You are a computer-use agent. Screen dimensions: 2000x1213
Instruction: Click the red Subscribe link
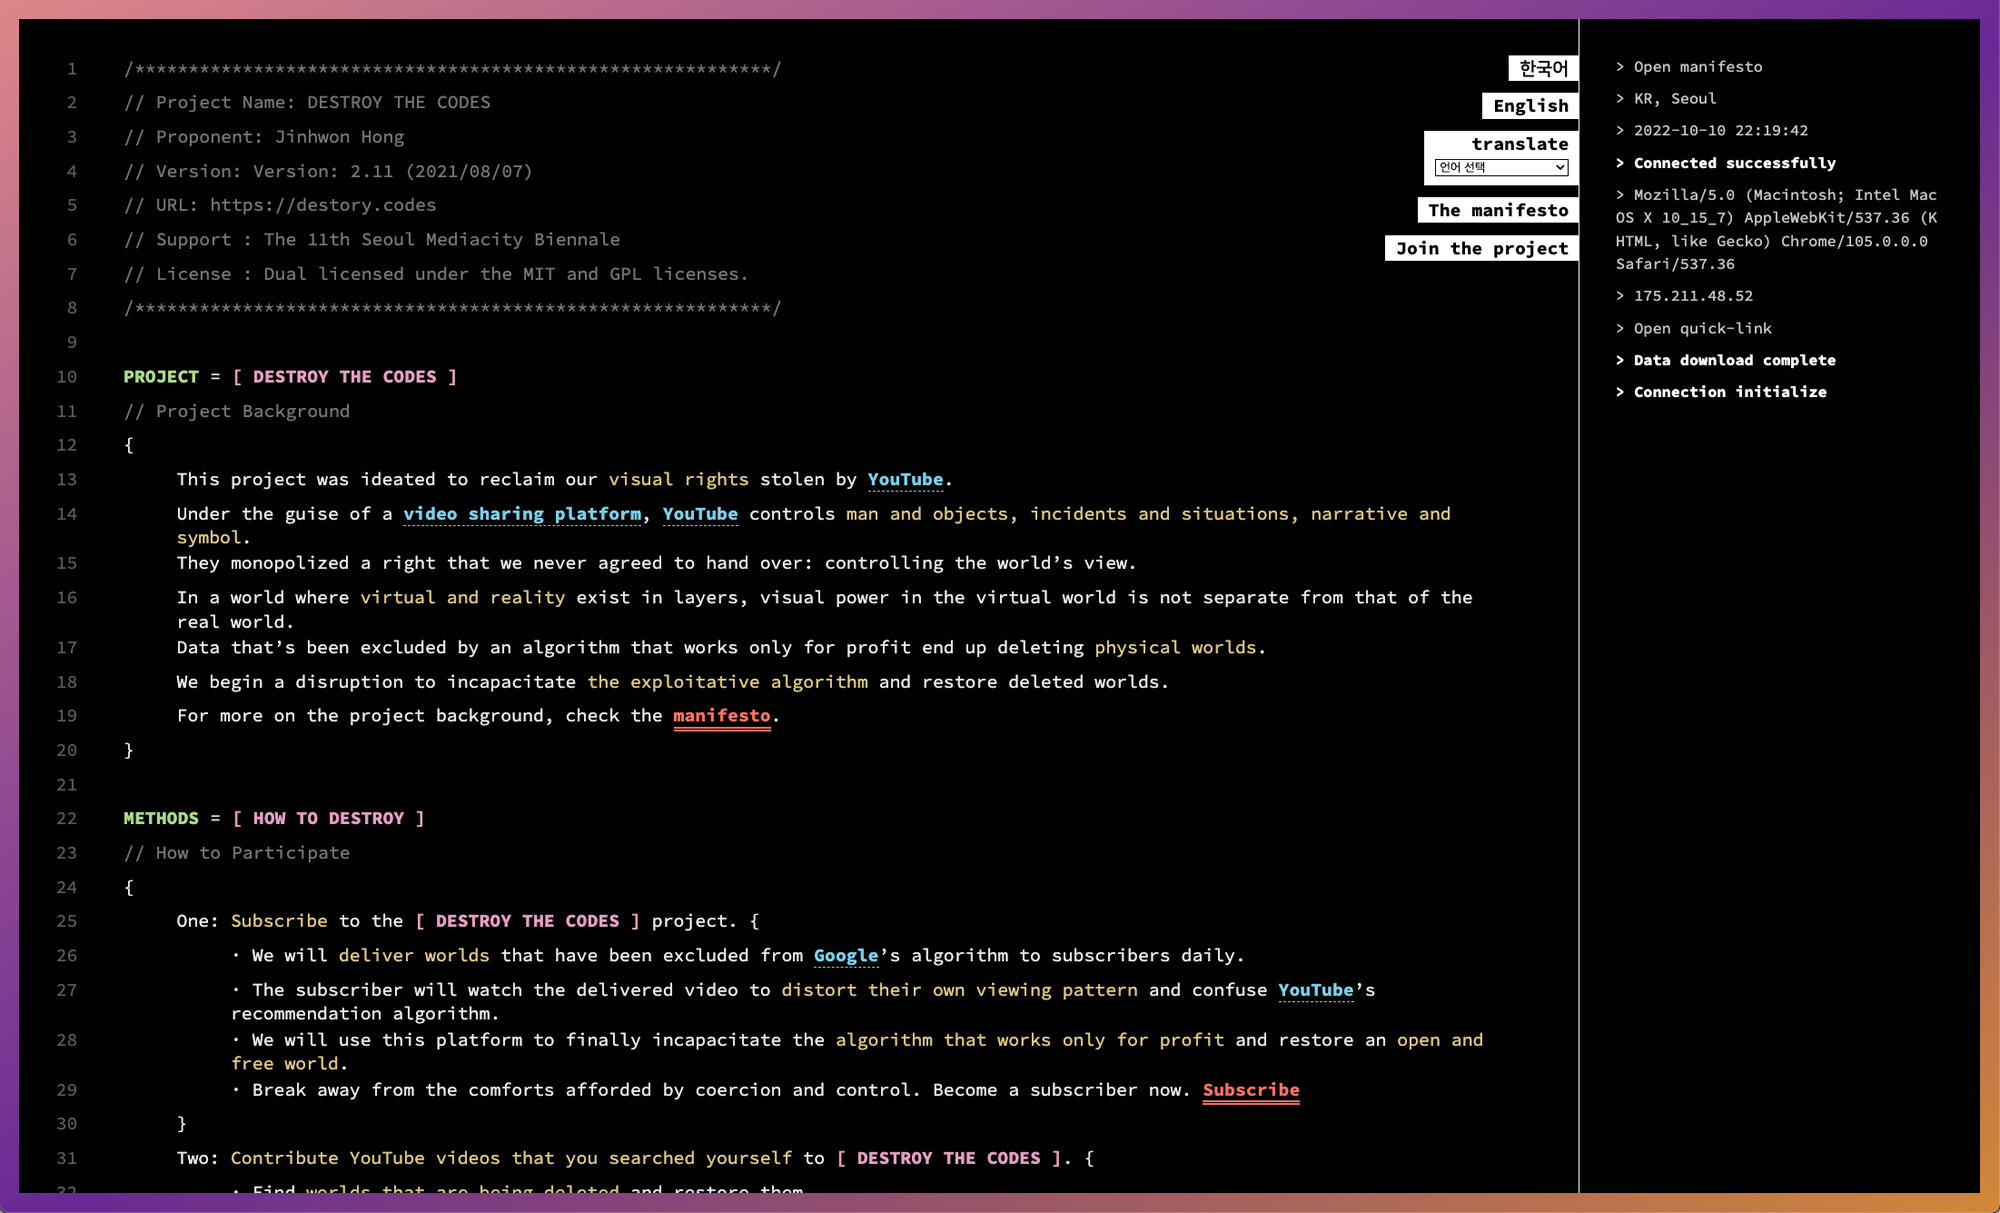click(1250, 1090)
